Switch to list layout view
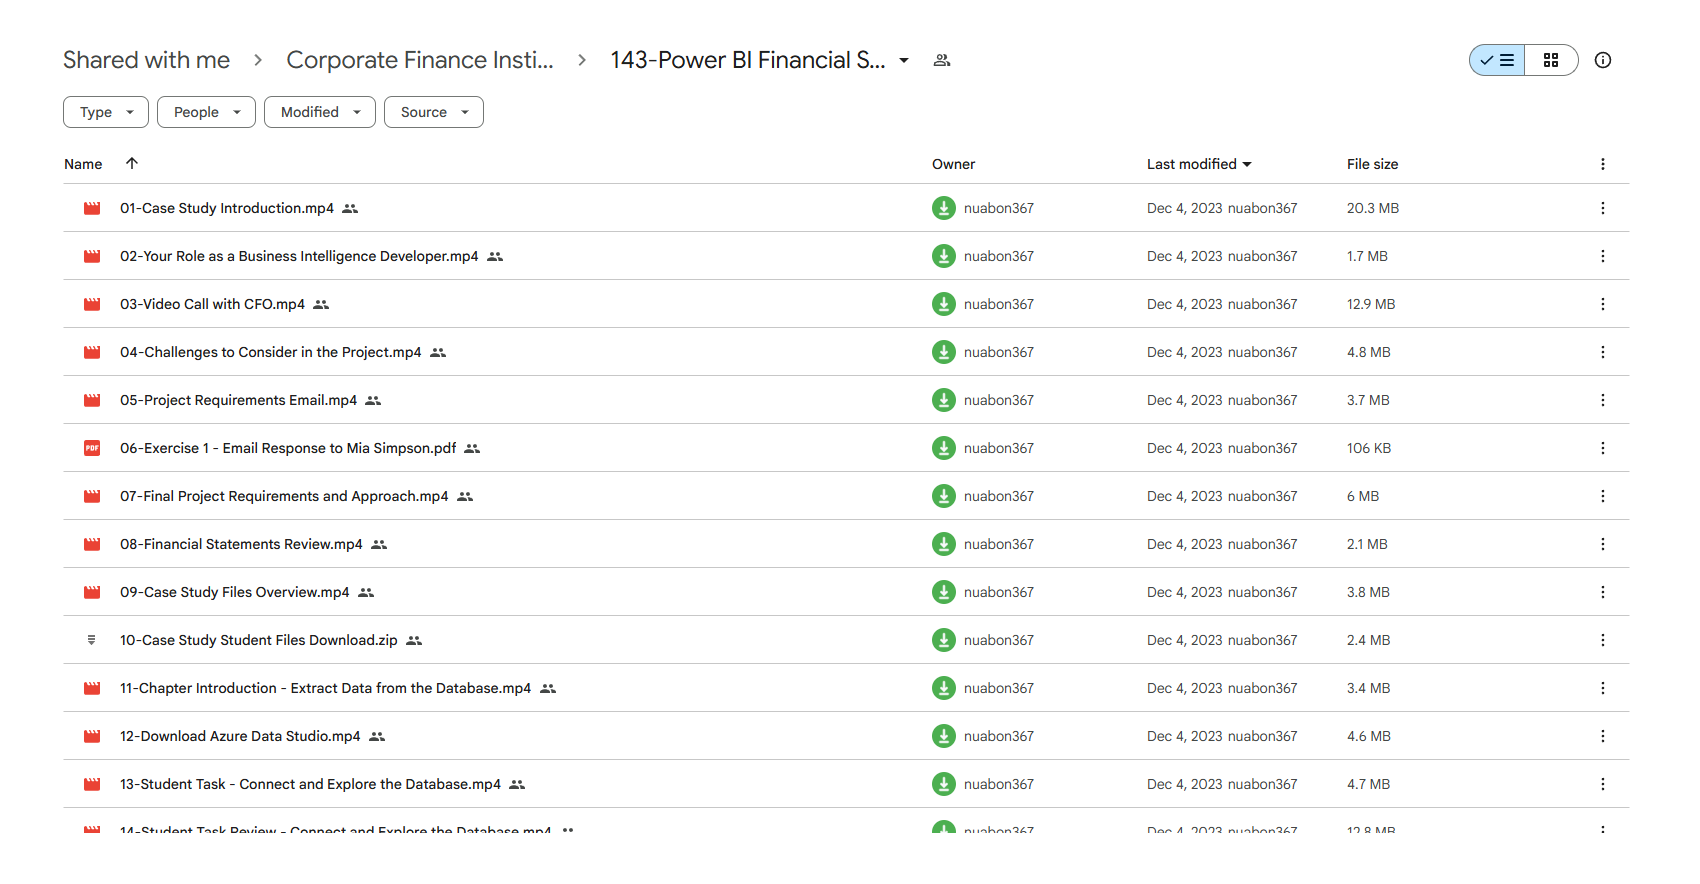 pos(1497,60)
